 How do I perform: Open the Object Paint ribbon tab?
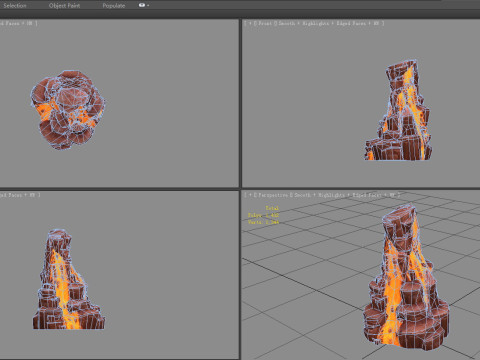64,6
